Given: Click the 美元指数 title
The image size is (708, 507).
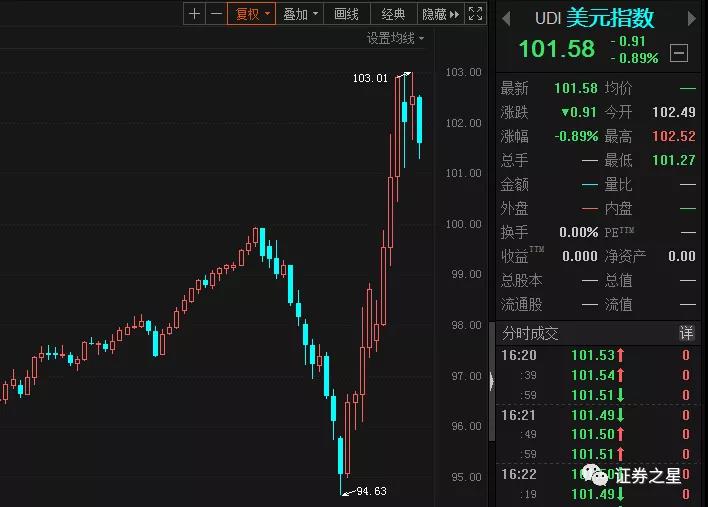Looking at the screenshot, I should coord(609,18).
